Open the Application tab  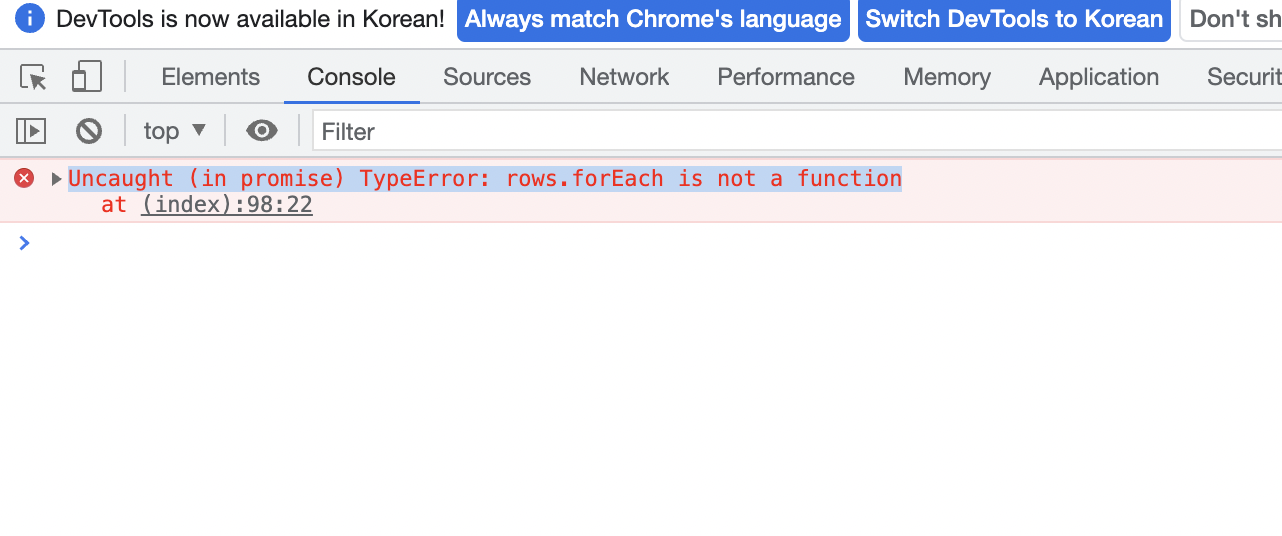(1099, 77)
